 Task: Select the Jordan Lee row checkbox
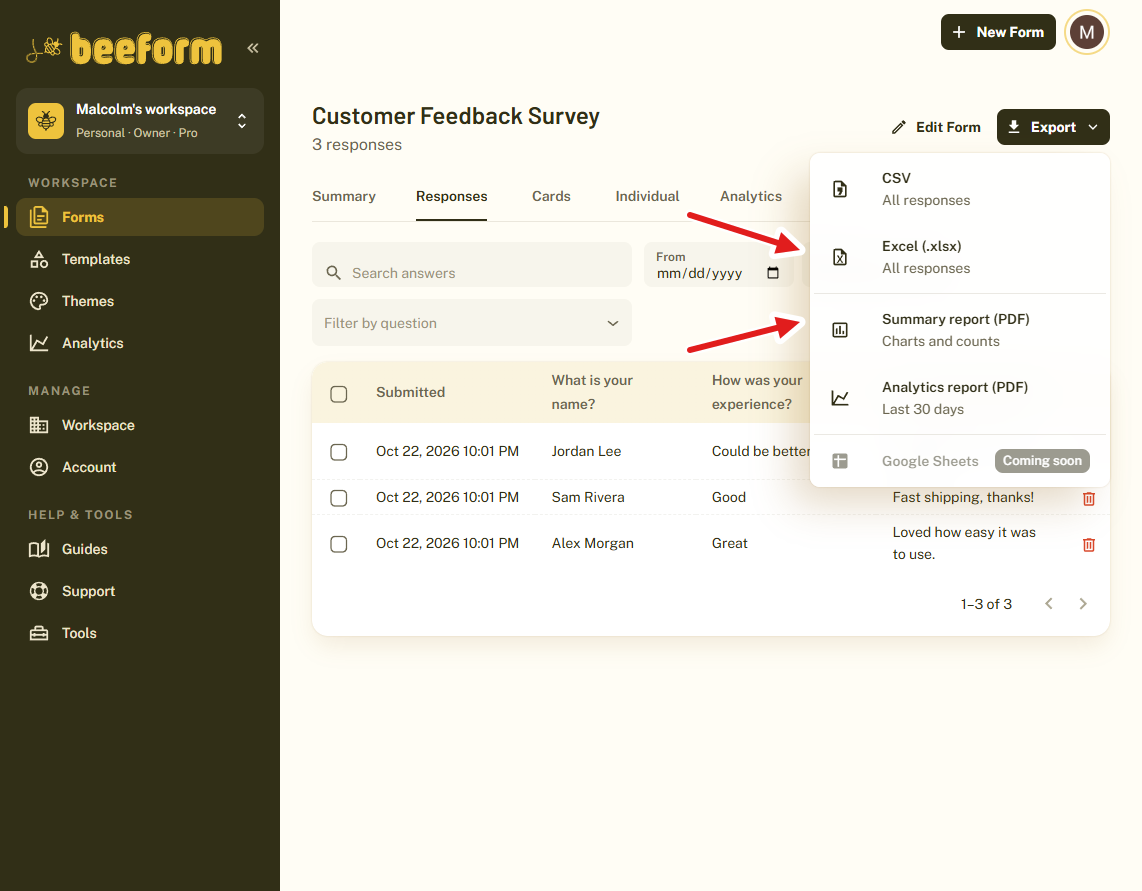click(x=339, y=452)
